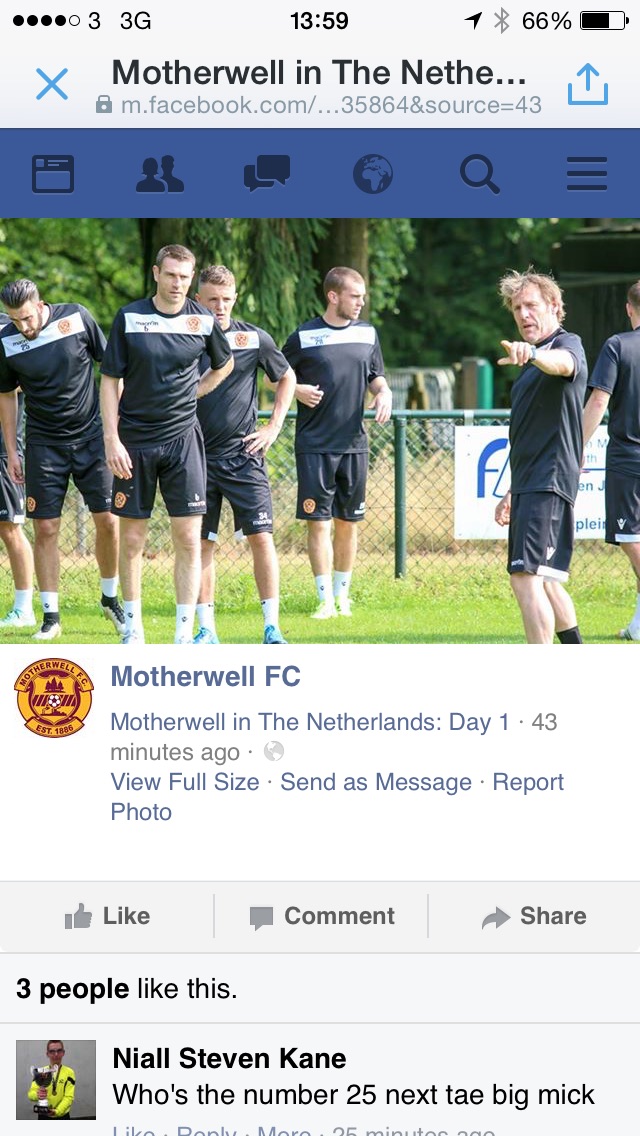Screen dimensions: 640x1136
Task: Open the Friend Requests icon
Action: pos(159,174)
